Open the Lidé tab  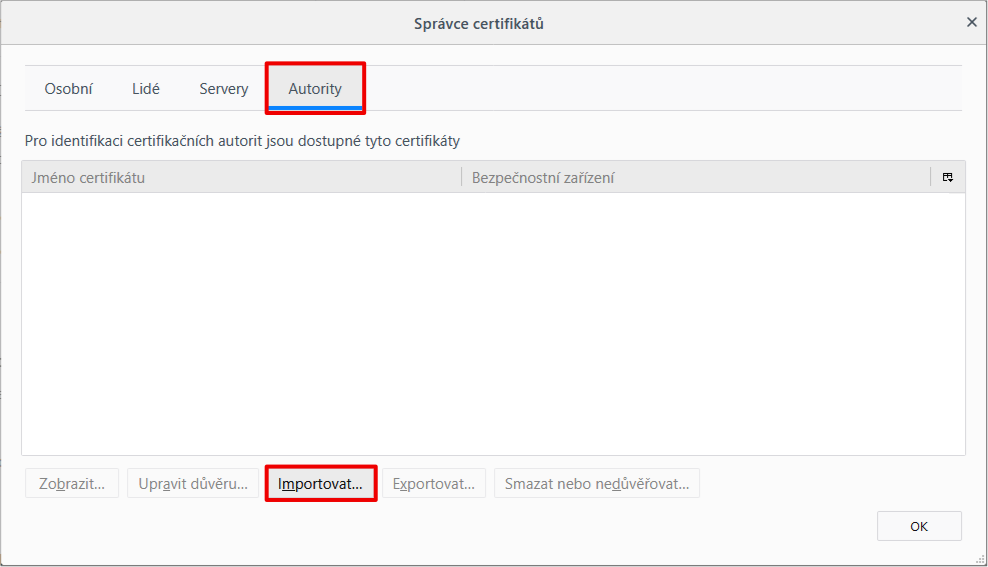click(x=146, y=89)
